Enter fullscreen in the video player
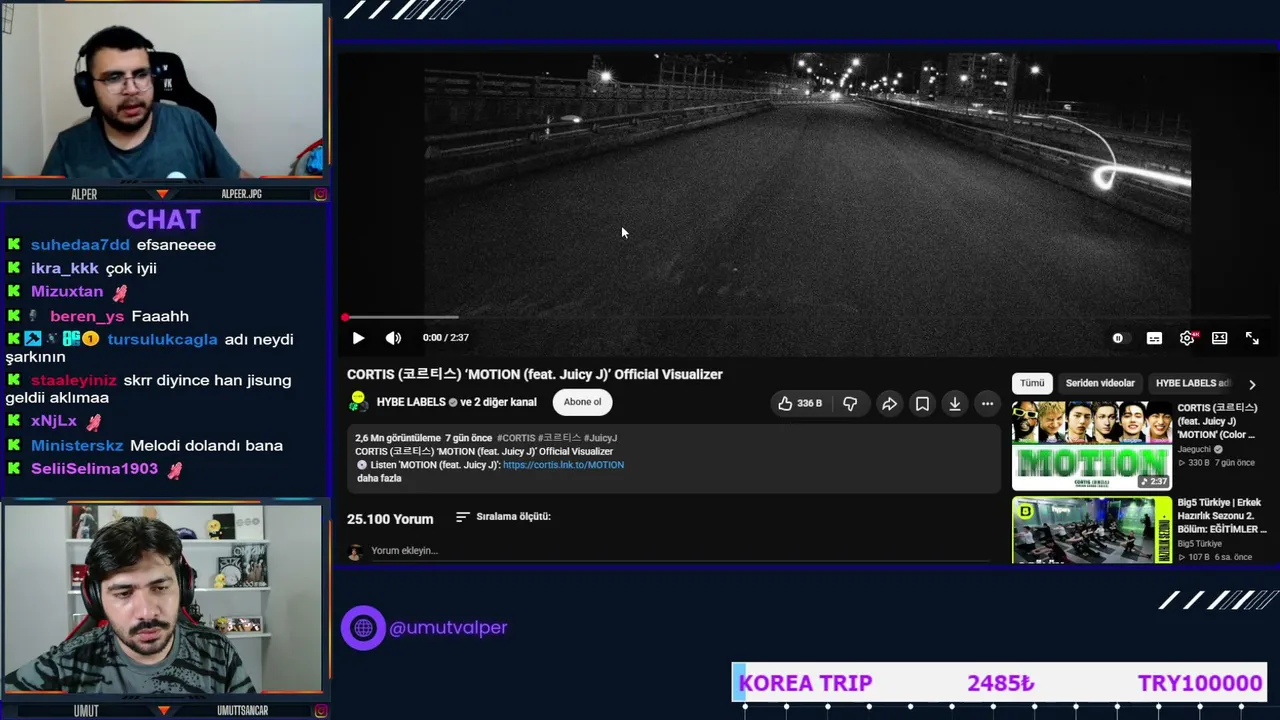Image resolution: width=1280 pixels, height=720 pixels. (x=1252, y=338)
